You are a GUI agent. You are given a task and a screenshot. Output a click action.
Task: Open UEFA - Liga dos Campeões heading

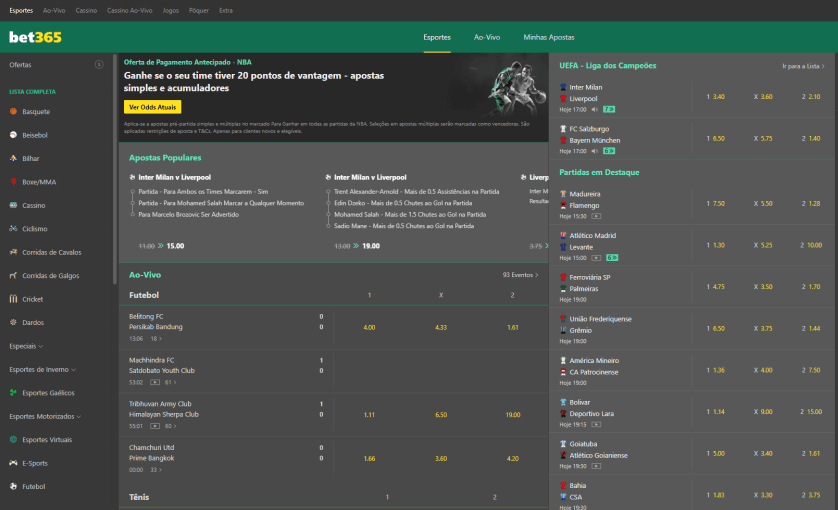608,66
